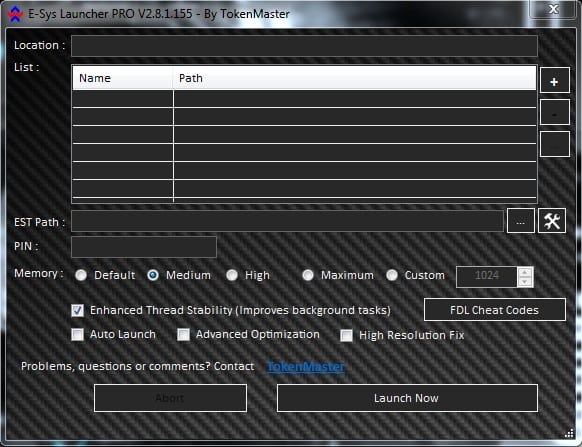Open FDL Cheat Codes

495,310
